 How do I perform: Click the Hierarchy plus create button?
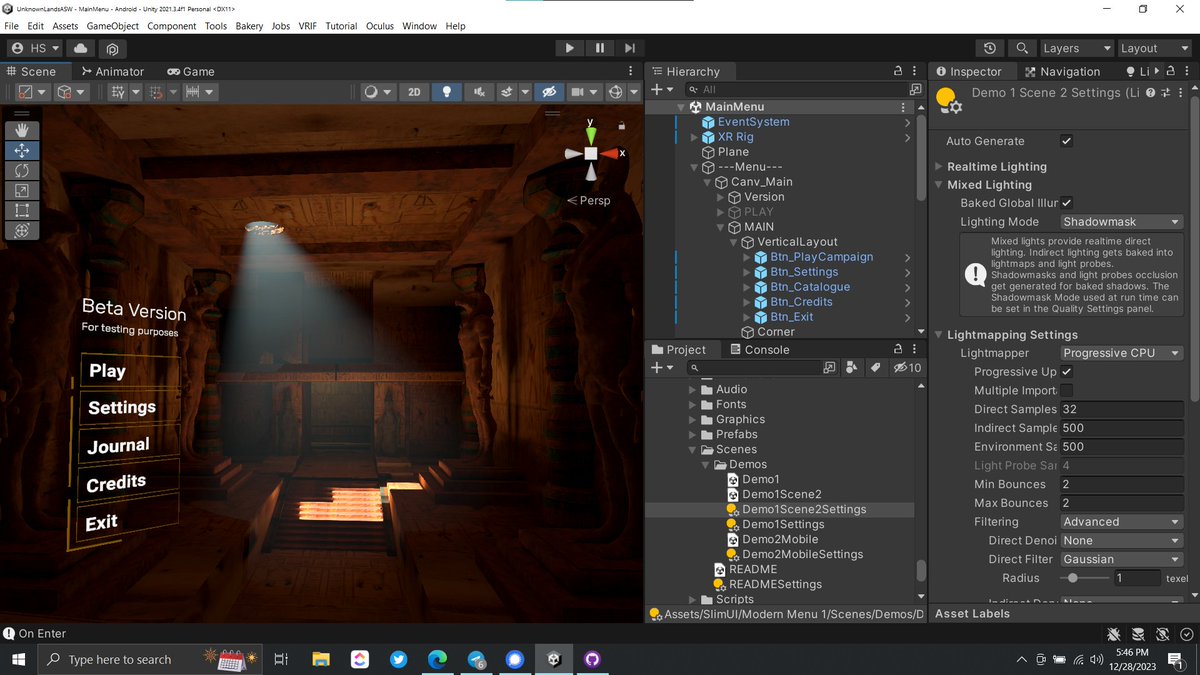[x=662, y=90]
